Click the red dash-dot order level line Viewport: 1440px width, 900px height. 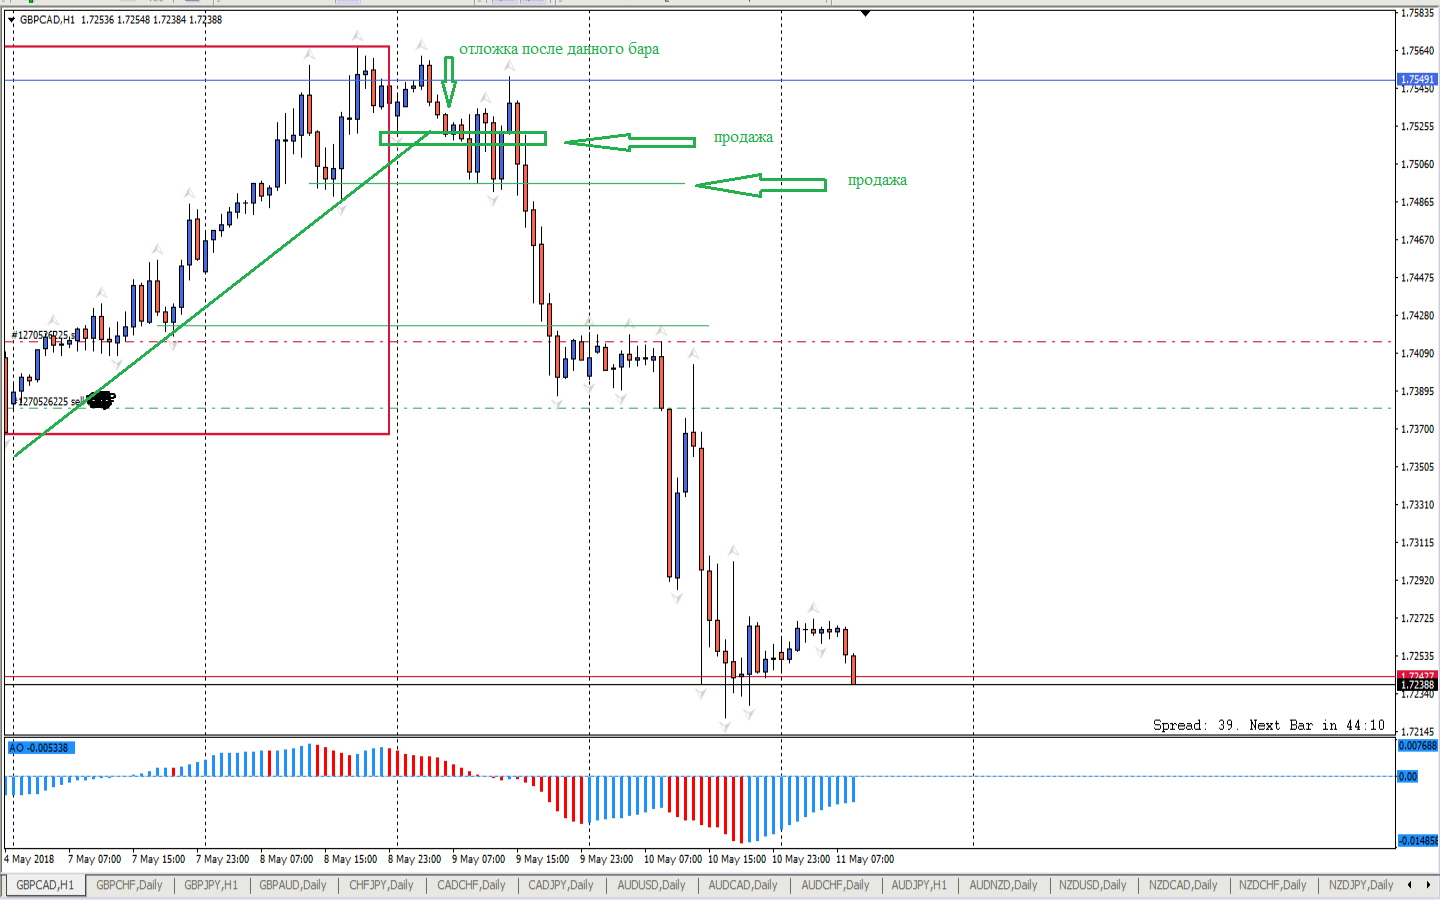coord(700,342)
